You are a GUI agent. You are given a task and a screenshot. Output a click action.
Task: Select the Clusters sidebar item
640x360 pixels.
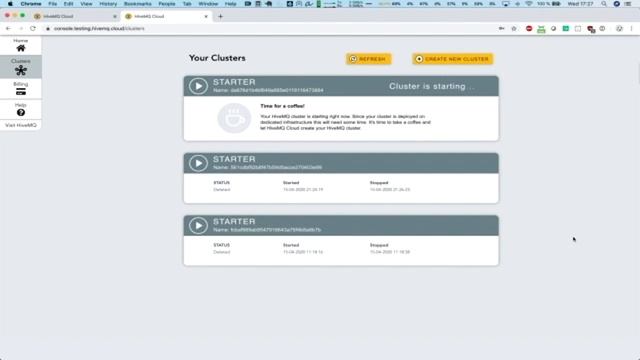pos(20,67)
